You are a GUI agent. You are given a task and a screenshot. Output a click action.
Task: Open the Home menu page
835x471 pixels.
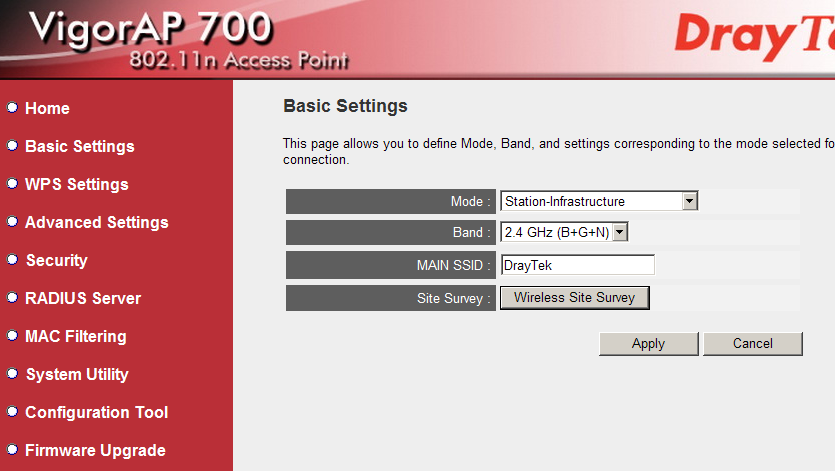point(47,108)
